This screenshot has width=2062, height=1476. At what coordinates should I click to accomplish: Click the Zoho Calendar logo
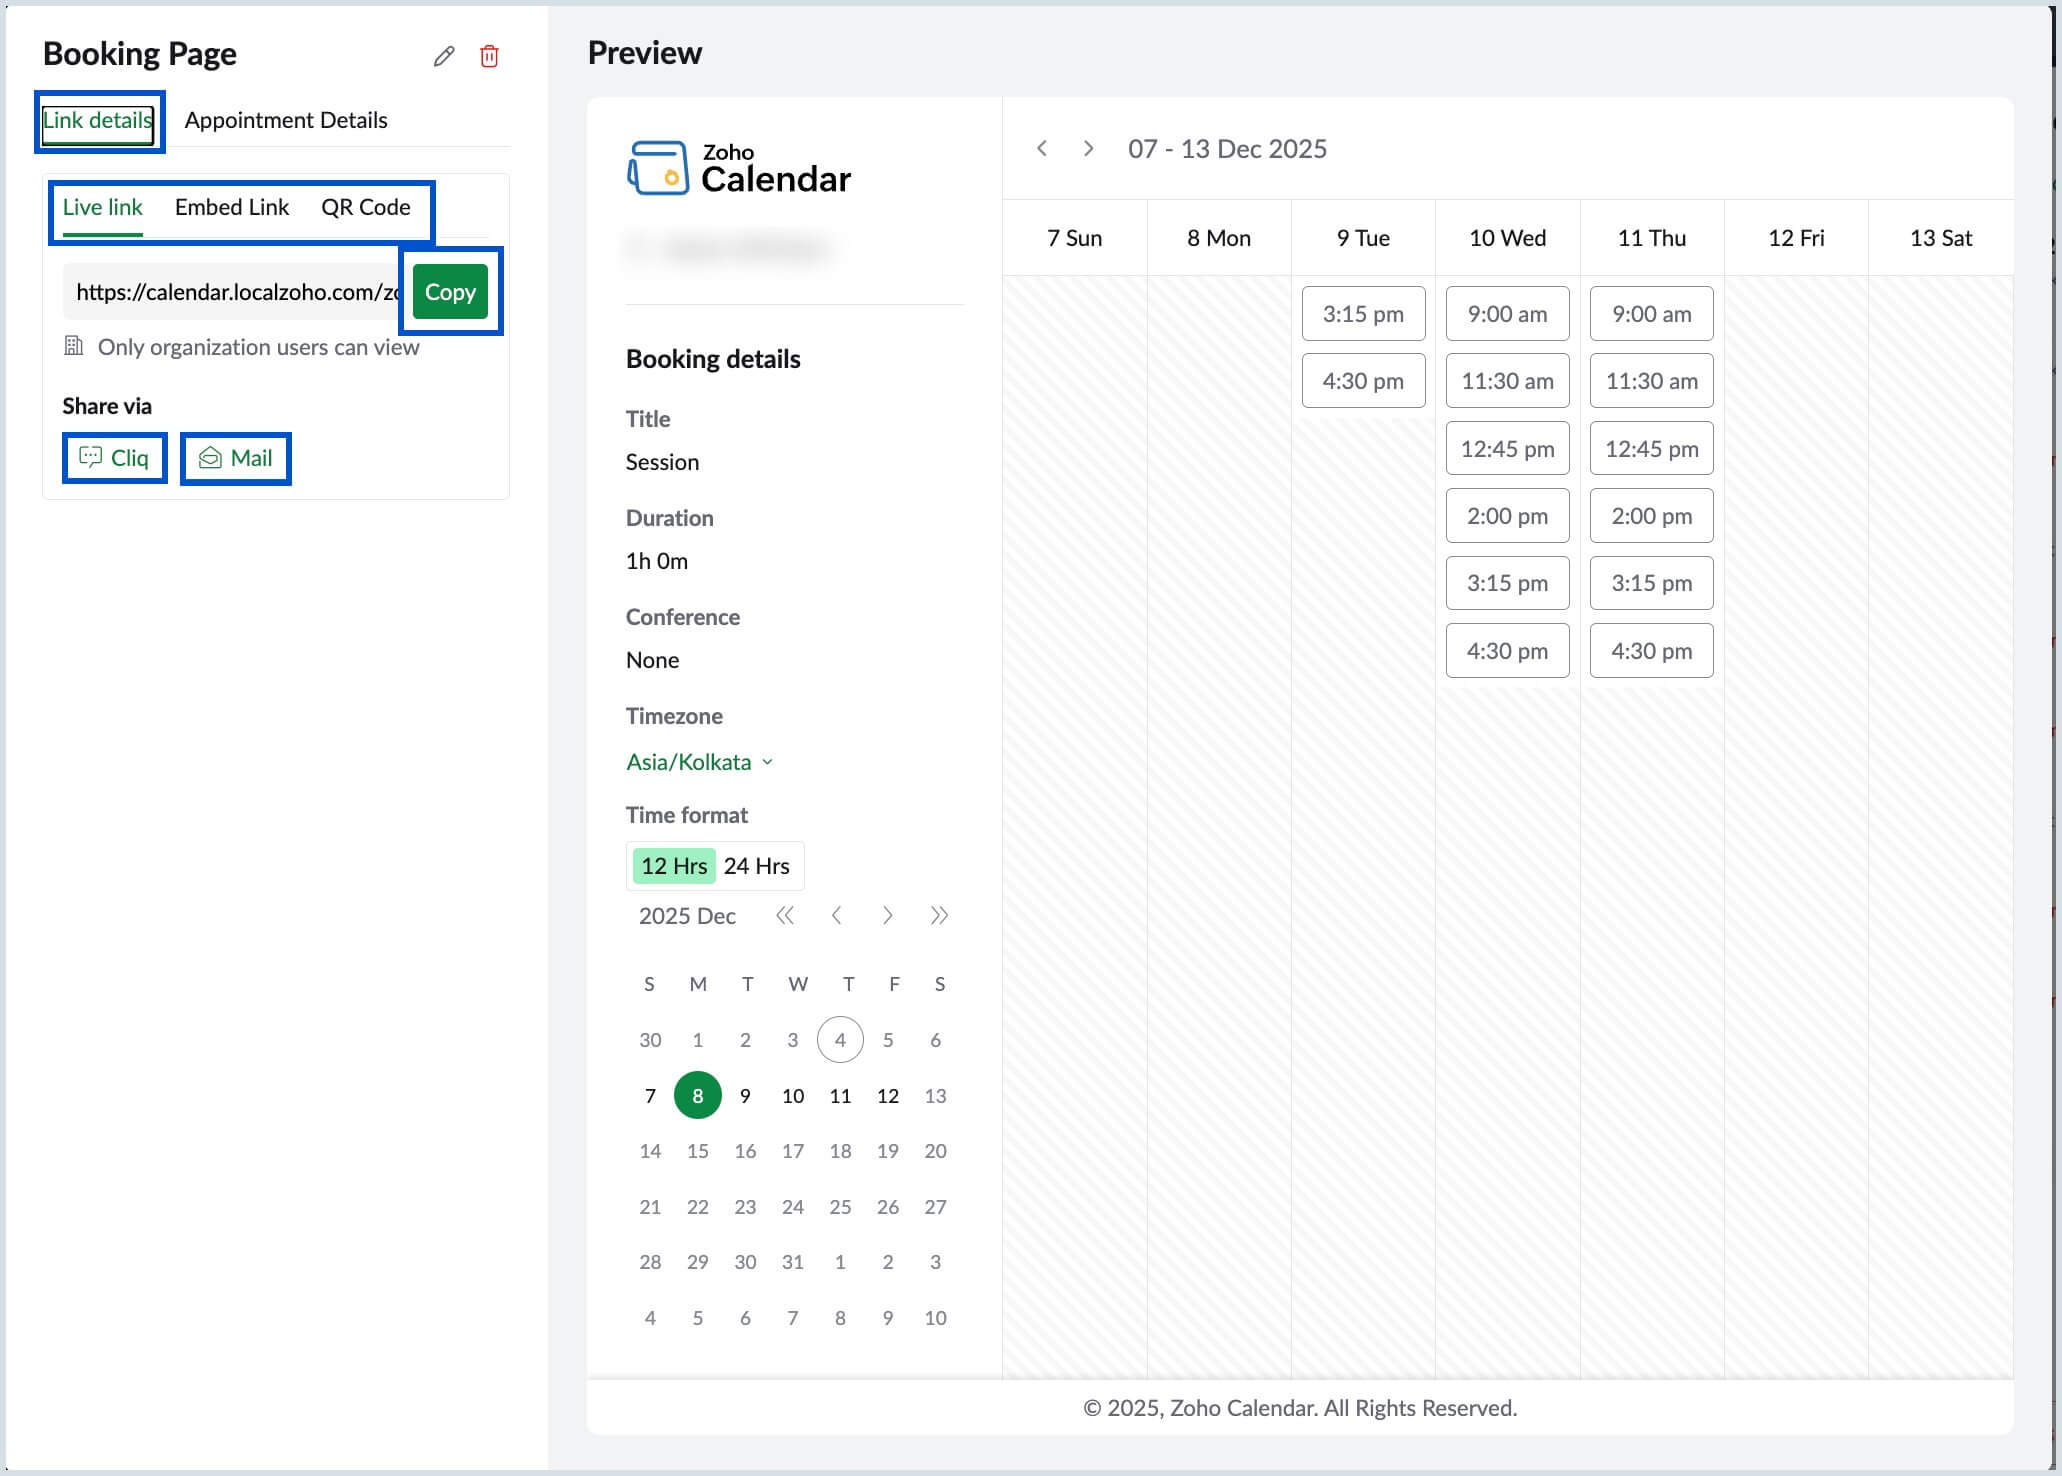pos(739,167)
